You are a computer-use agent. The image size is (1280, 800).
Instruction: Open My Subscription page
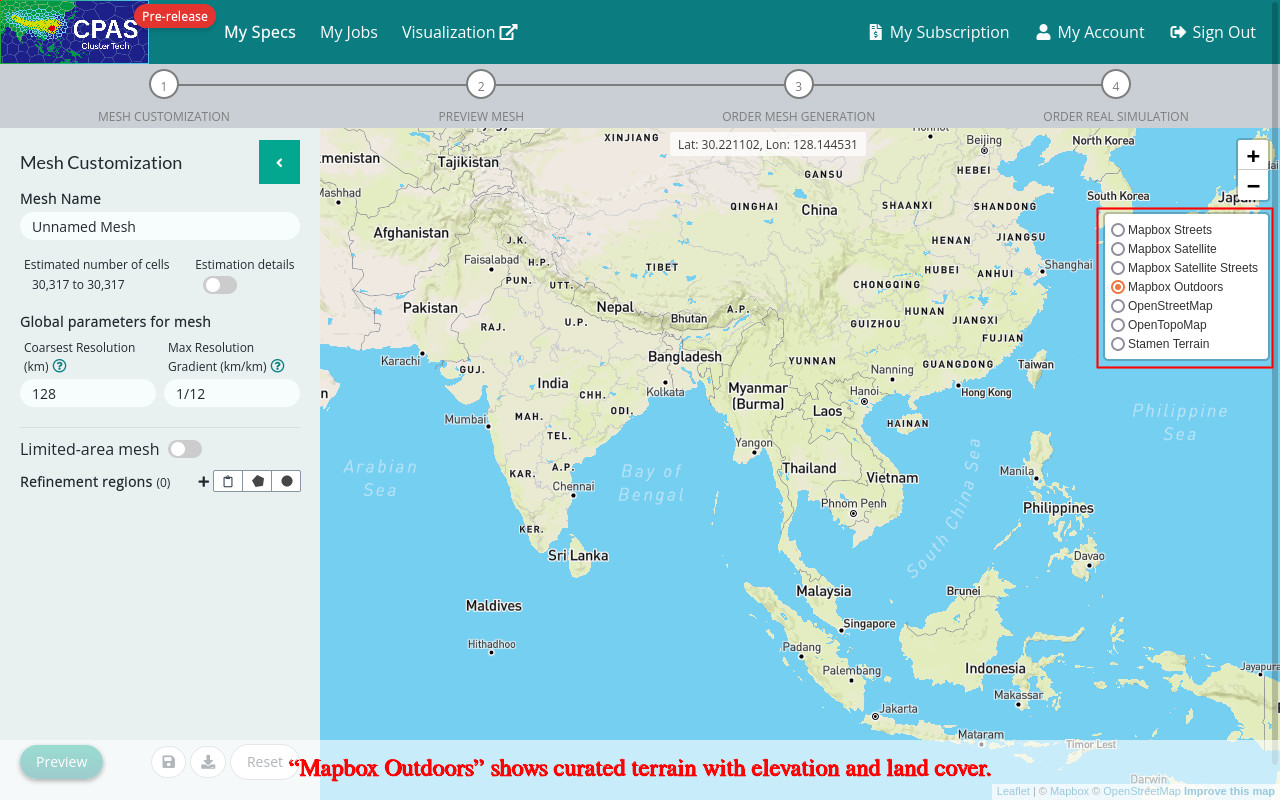pos(939,32)
